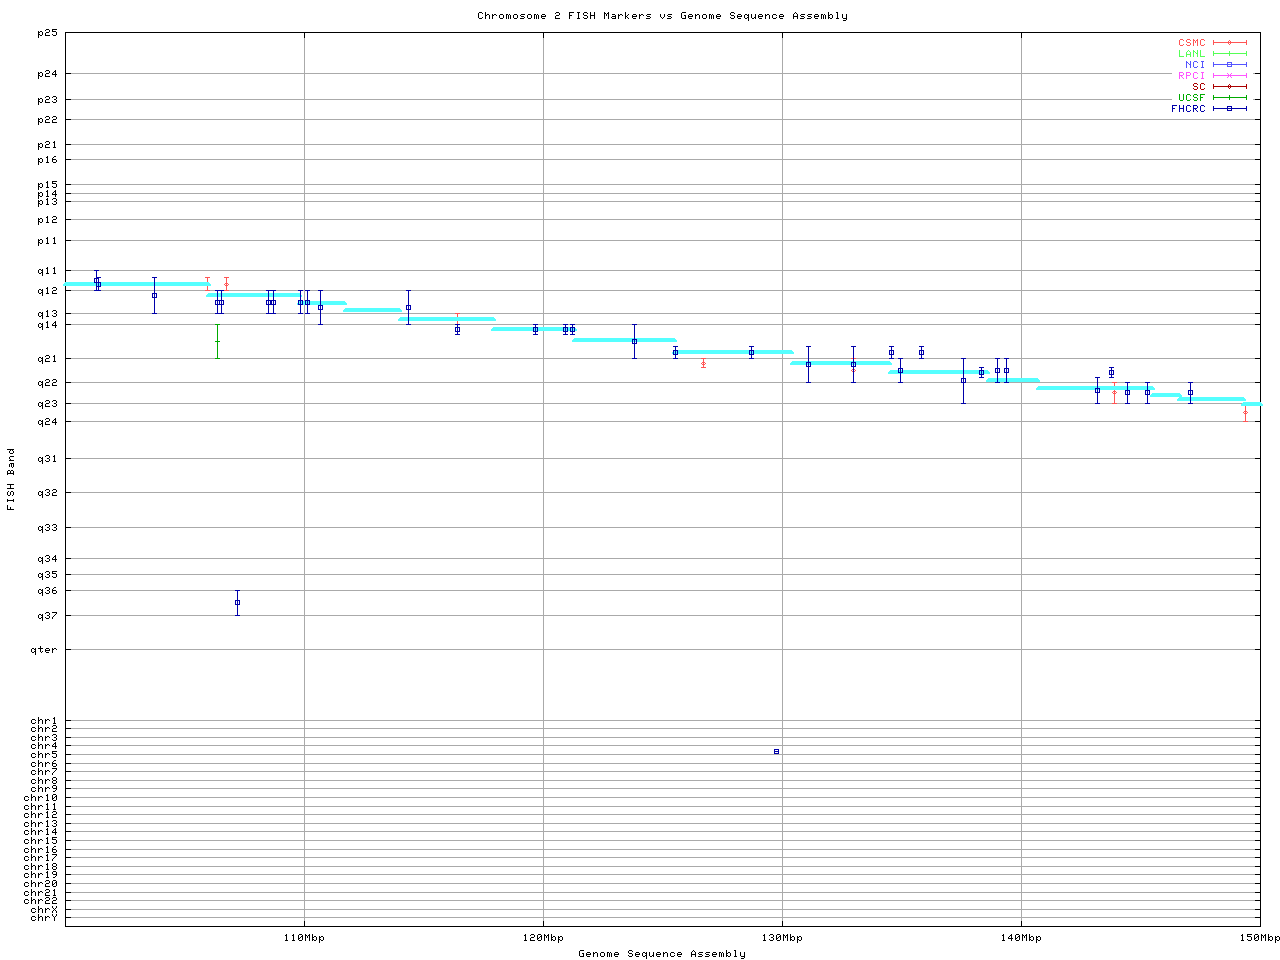The width and height of the screenshot is (1280, 960).
Task: Click the UCSF legend label
Action: [1191, 98]
